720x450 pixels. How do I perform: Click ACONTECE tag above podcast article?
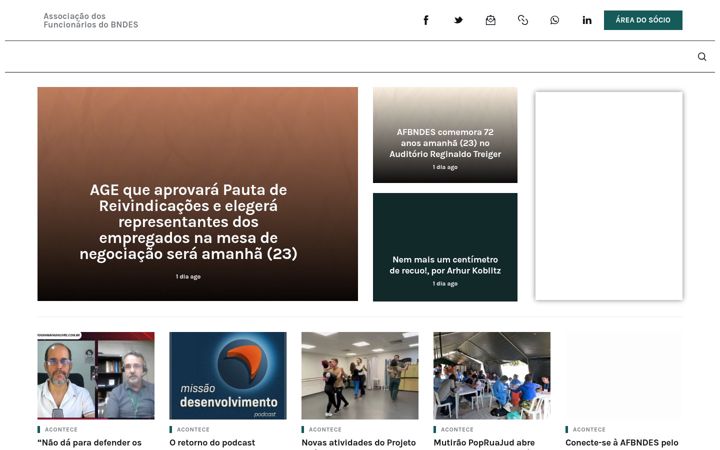tap(193, 429)
